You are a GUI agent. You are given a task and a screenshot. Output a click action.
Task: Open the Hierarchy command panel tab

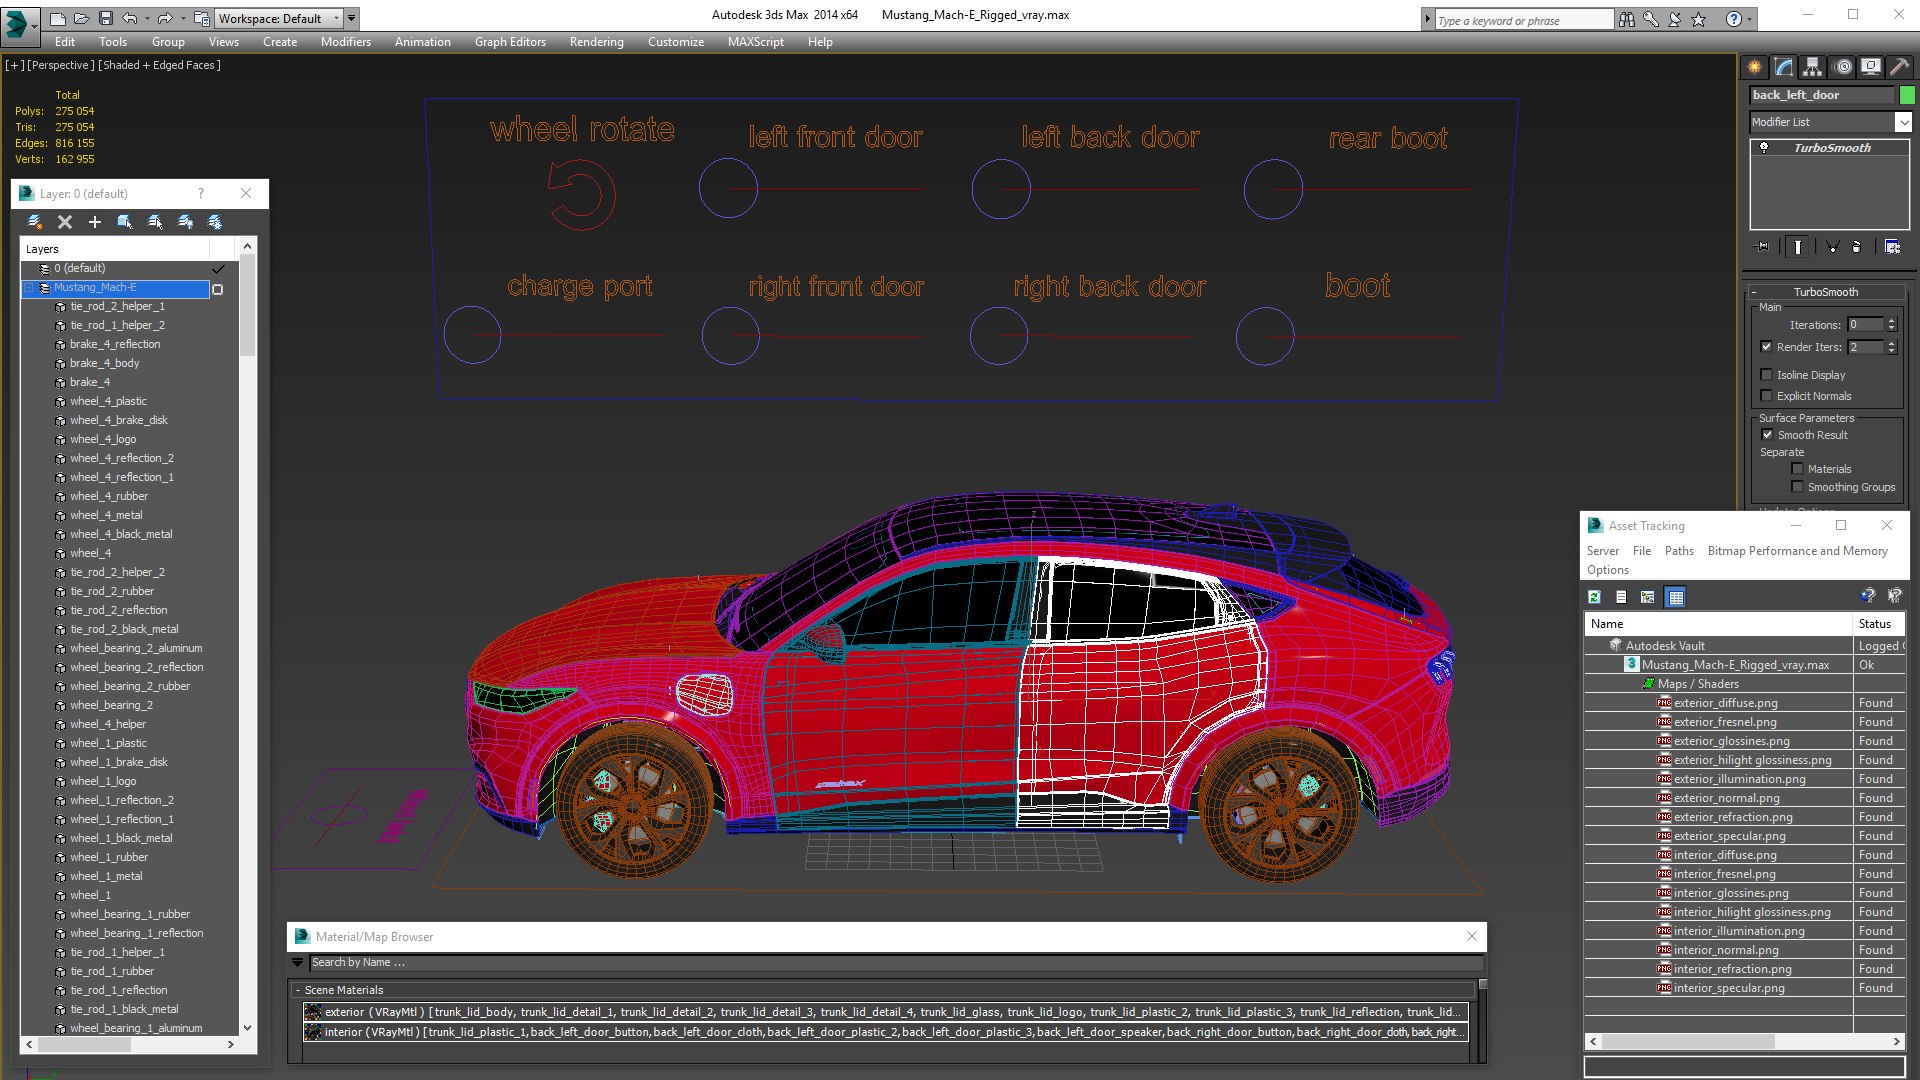click(x=1813, y=67)
